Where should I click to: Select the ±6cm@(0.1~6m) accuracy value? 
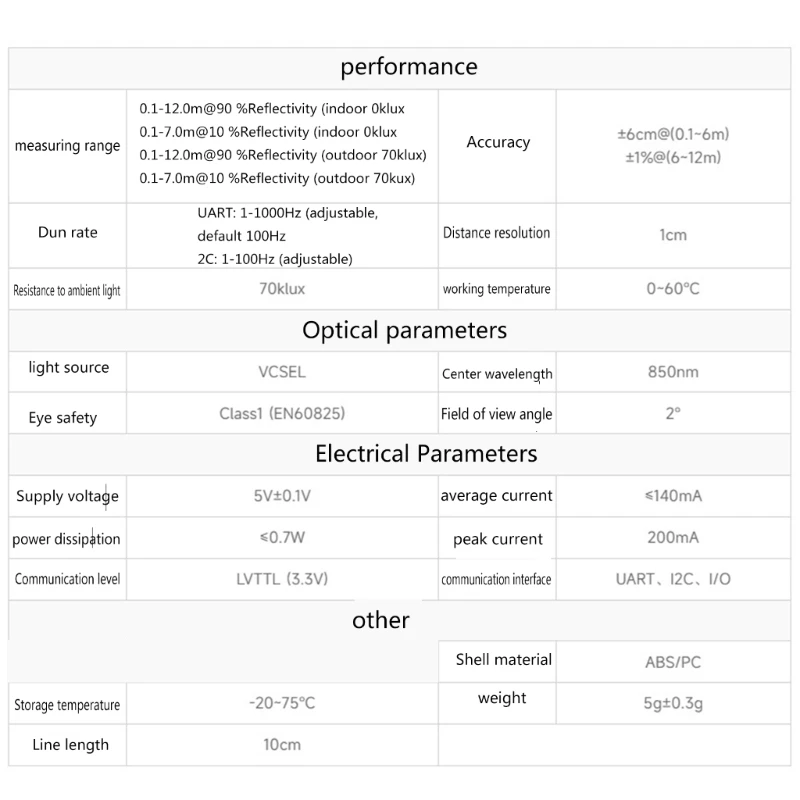(673, 134)
